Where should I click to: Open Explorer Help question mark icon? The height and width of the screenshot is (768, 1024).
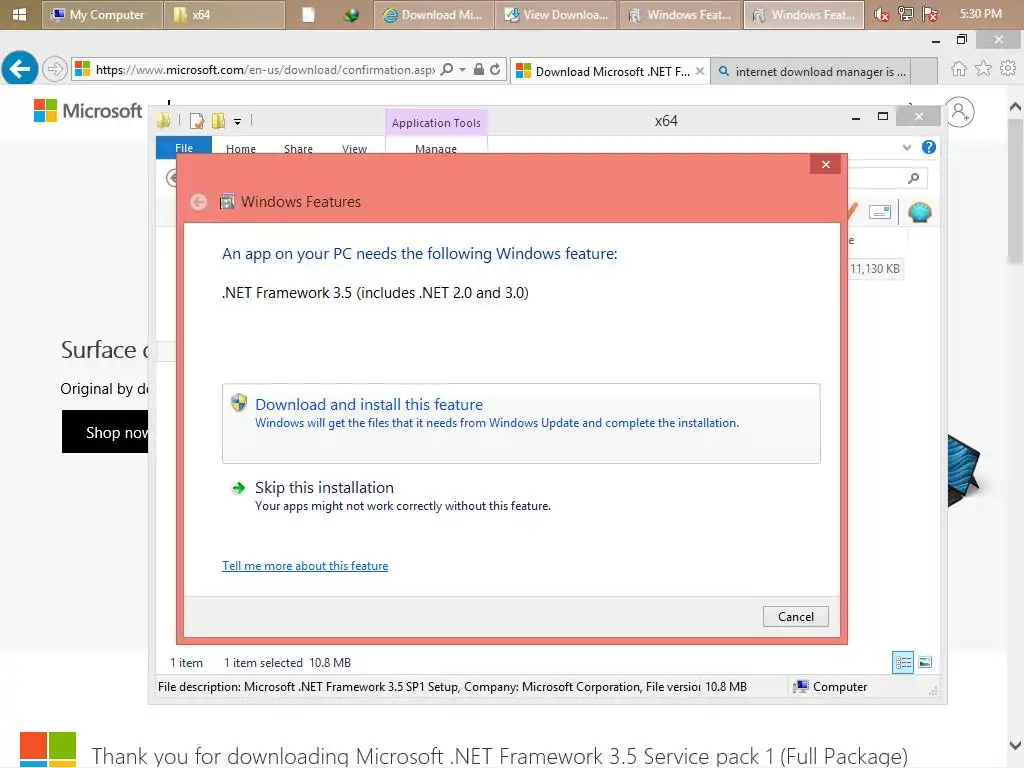[929, 148]
